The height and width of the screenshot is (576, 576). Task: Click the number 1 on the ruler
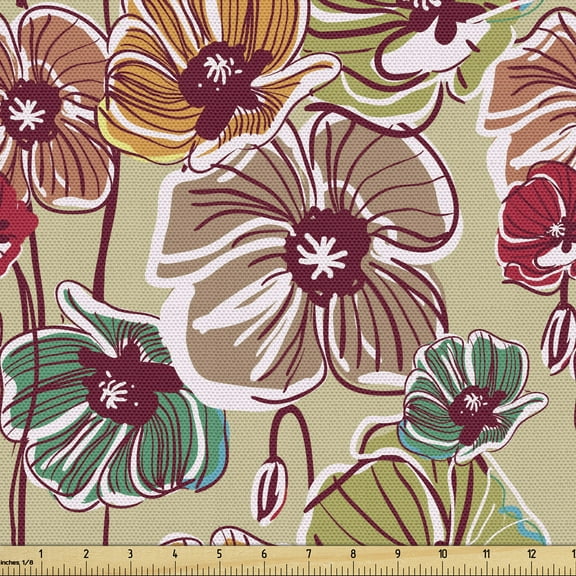pyautogui.click(x=41, y=554)
